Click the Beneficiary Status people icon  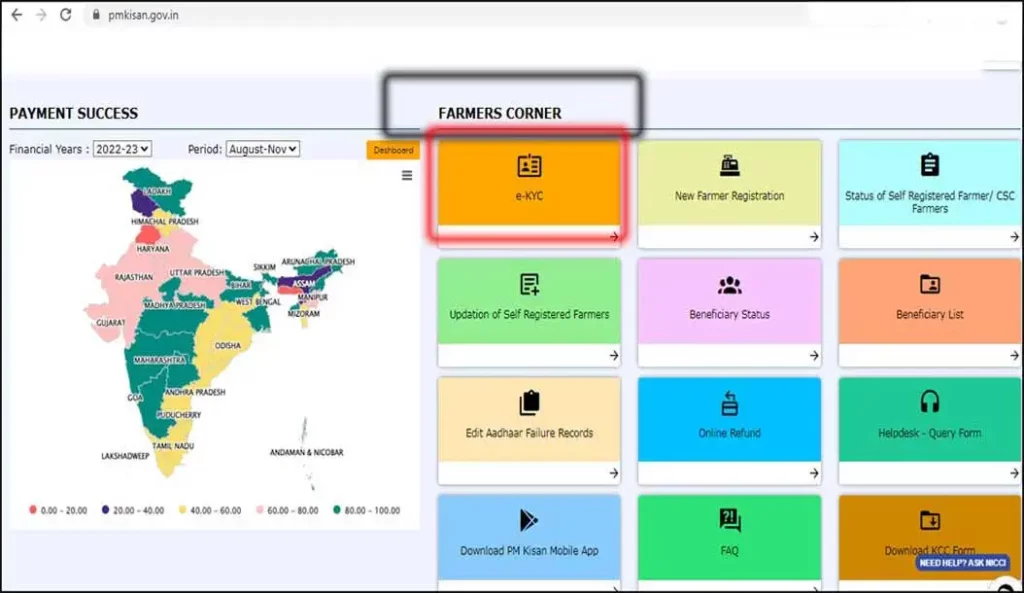[729, 285]
